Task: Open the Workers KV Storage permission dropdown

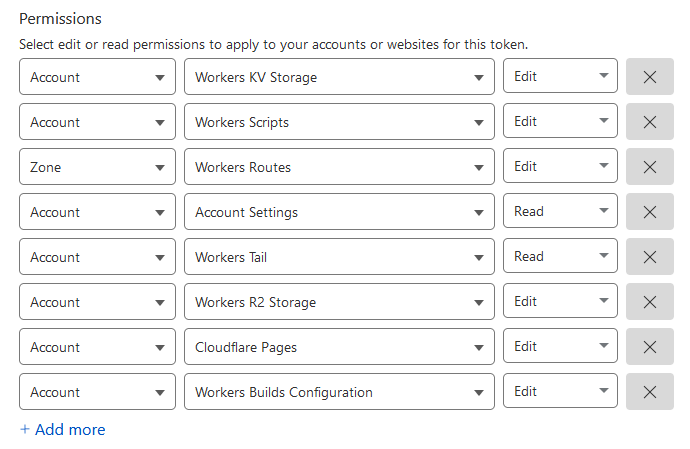Action: click(339, 77)
